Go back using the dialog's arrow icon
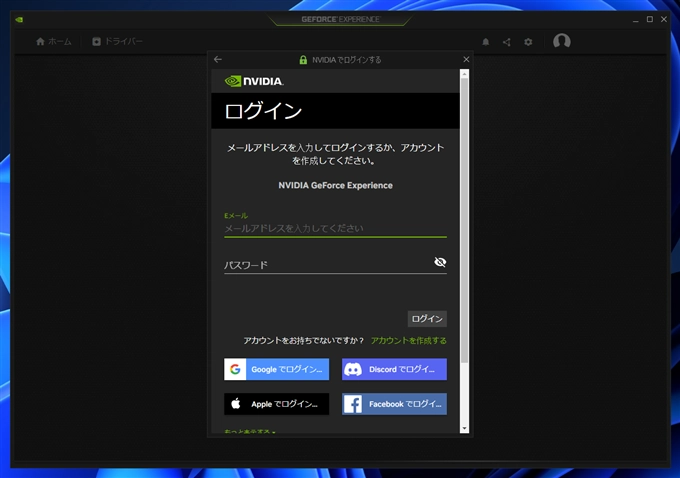The width and height of the screenshot is (680, 478). click(x=218, y=59)
